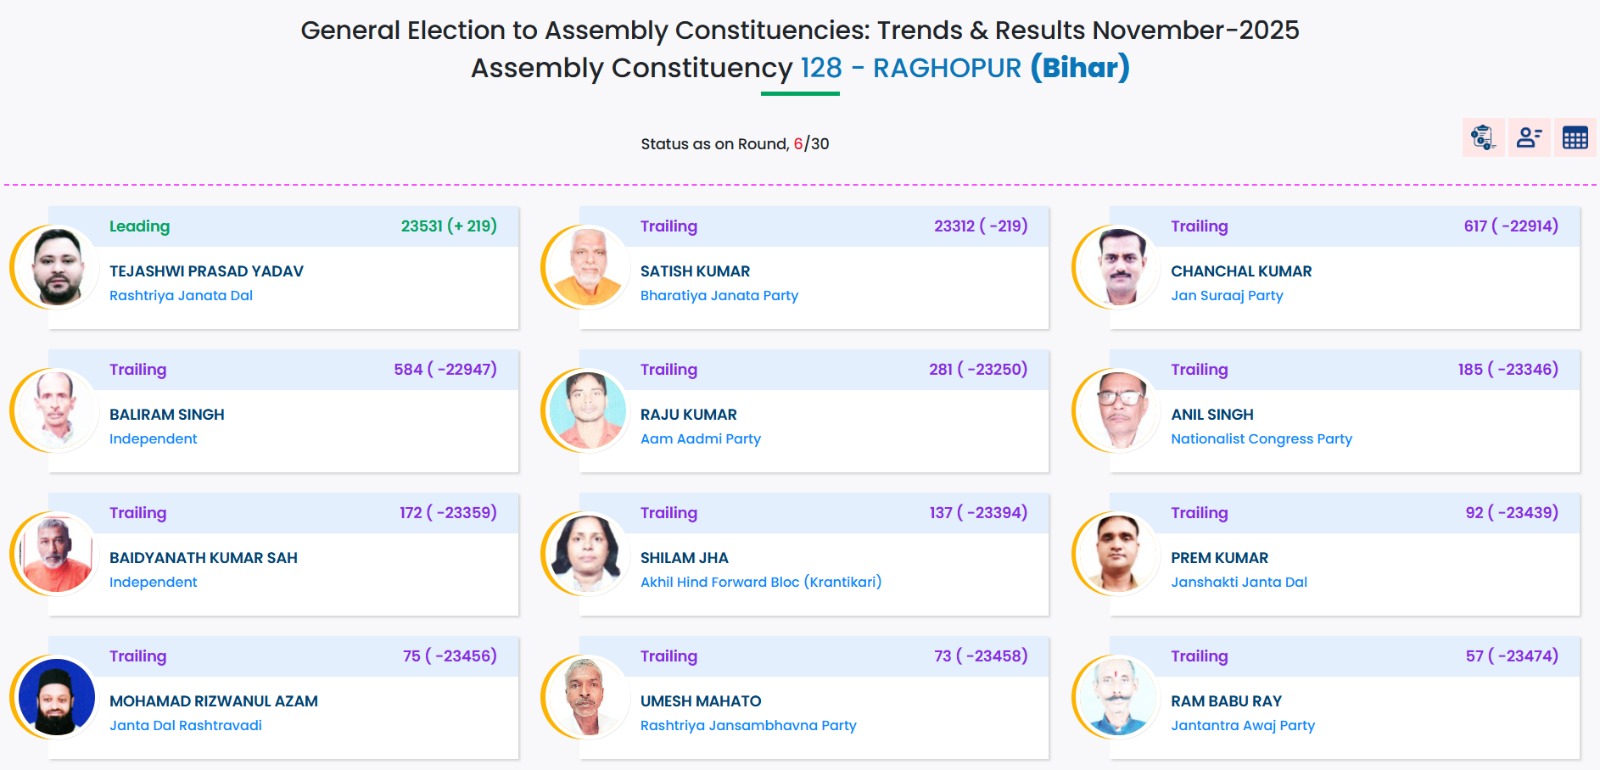The width and height of the screenshot is (1600, 770).
Task: Click the UMESH MAHATO candidate name
Action: point(700,702)
